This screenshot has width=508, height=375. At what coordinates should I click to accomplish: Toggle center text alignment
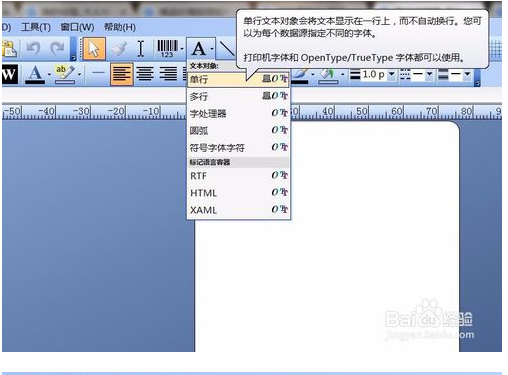tap(145, 74)
